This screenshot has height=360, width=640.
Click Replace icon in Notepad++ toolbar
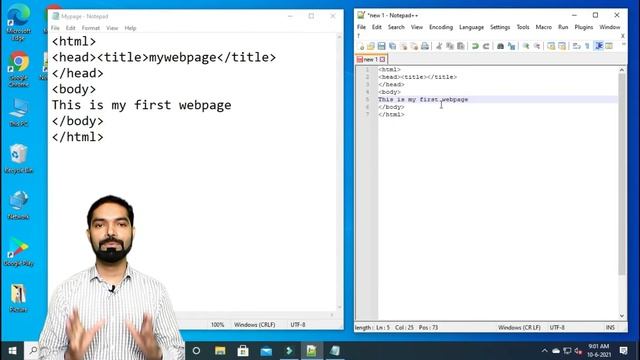tap(511, 46)
